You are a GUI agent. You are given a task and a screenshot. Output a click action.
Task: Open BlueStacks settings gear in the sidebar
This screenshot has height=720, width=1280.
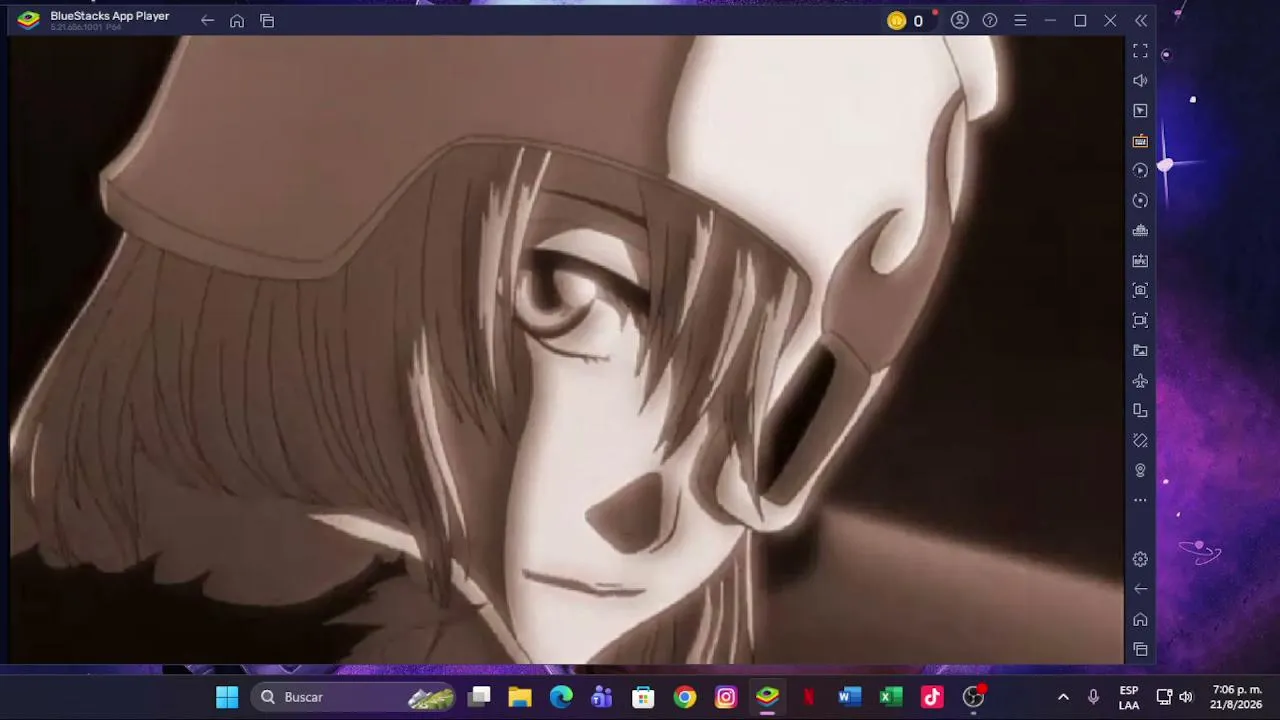pos(1140,559)
